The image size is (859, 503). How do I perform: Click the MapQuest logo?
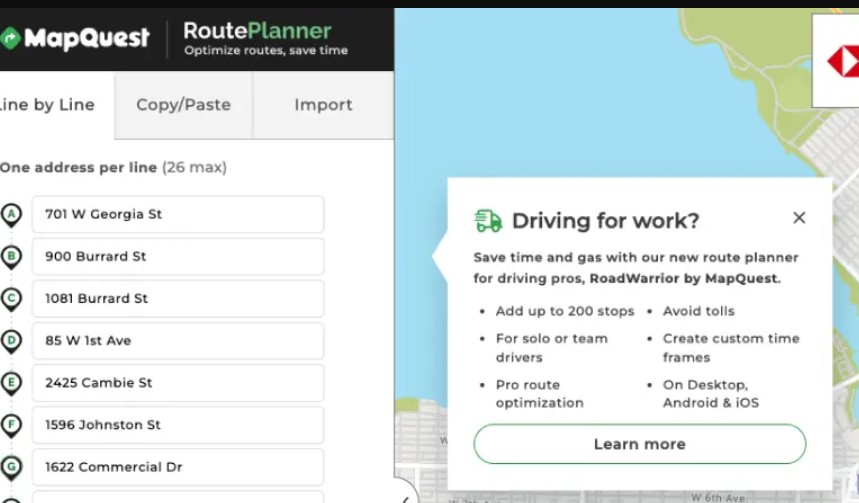click(76, 39)
